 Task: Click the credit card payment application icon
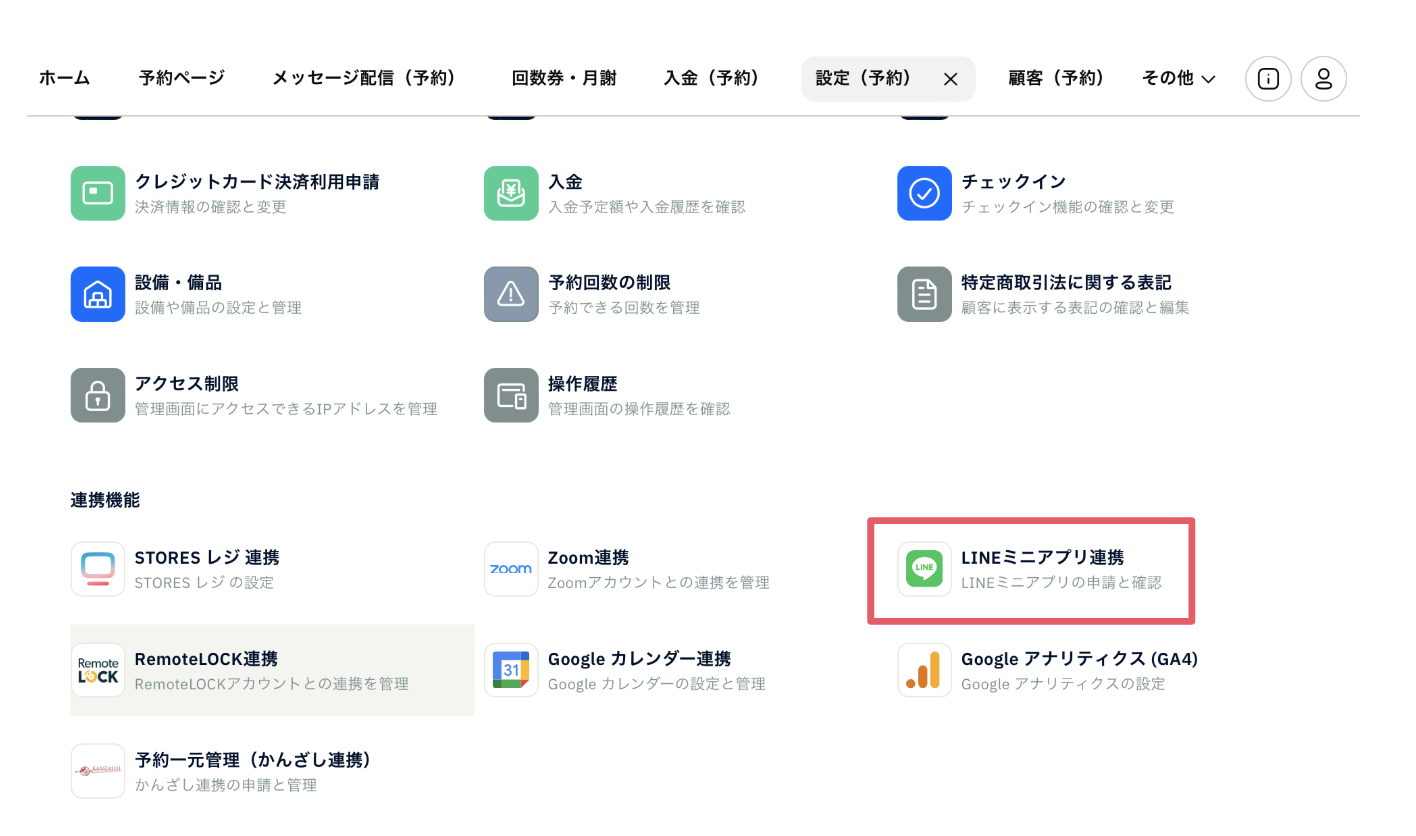click(98, 193)
